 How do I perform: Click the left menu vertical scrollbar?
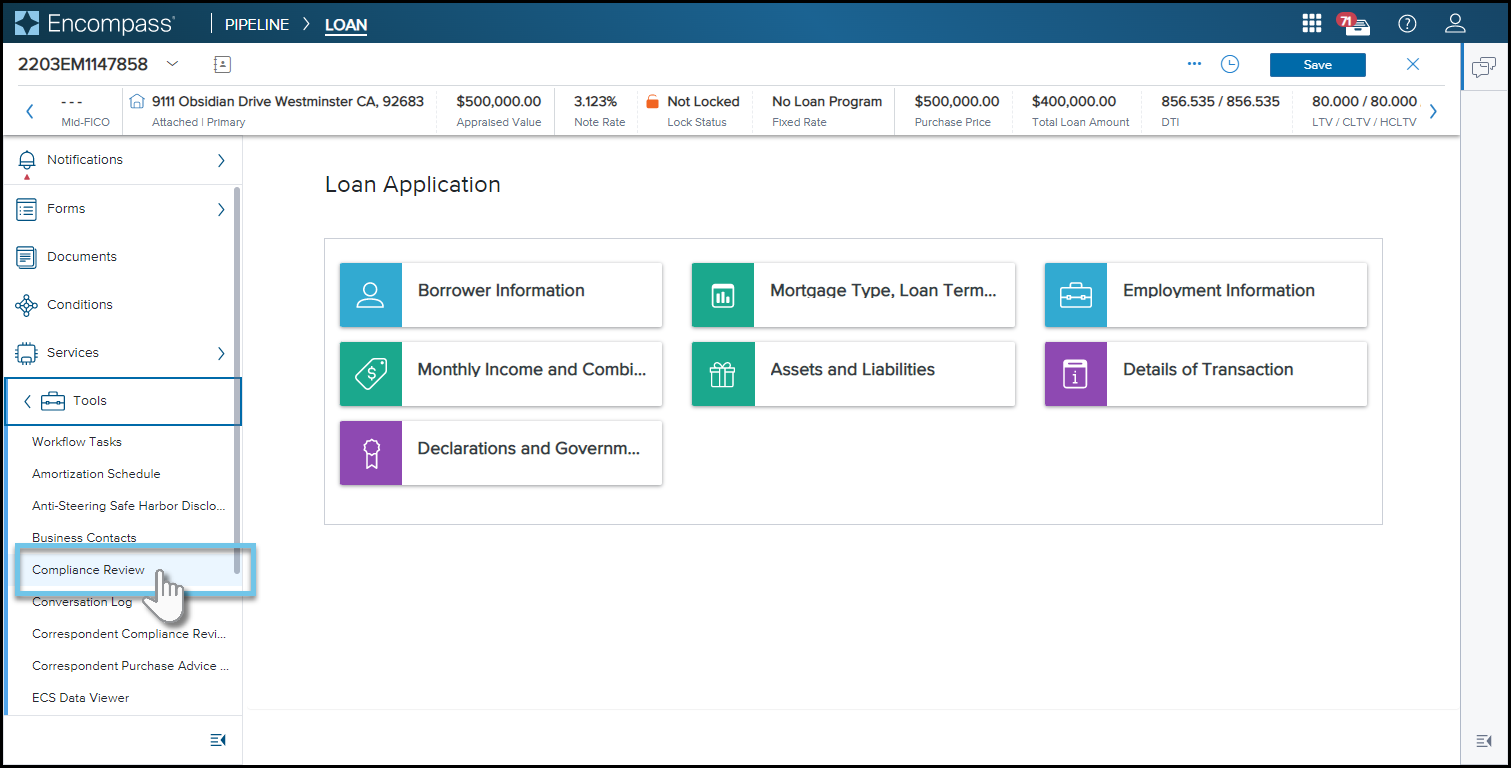[x=237, y=380]
